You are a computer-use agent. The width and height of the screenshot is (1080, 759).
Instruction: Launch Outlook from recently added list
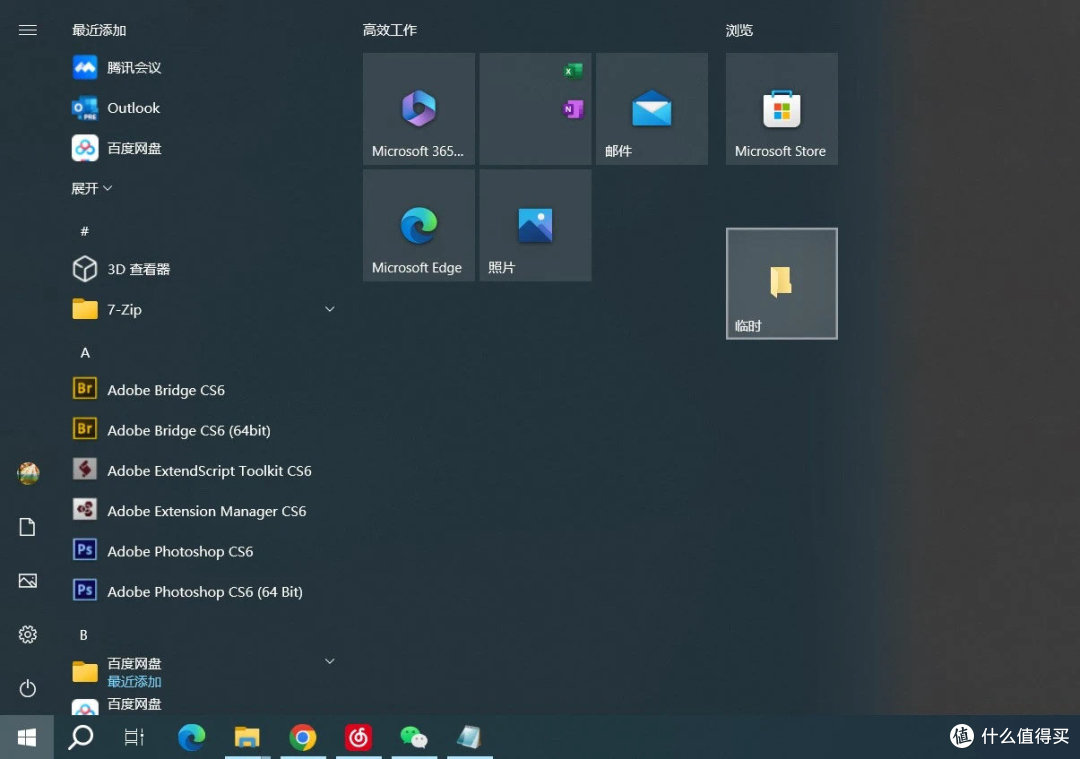point(203,108)
